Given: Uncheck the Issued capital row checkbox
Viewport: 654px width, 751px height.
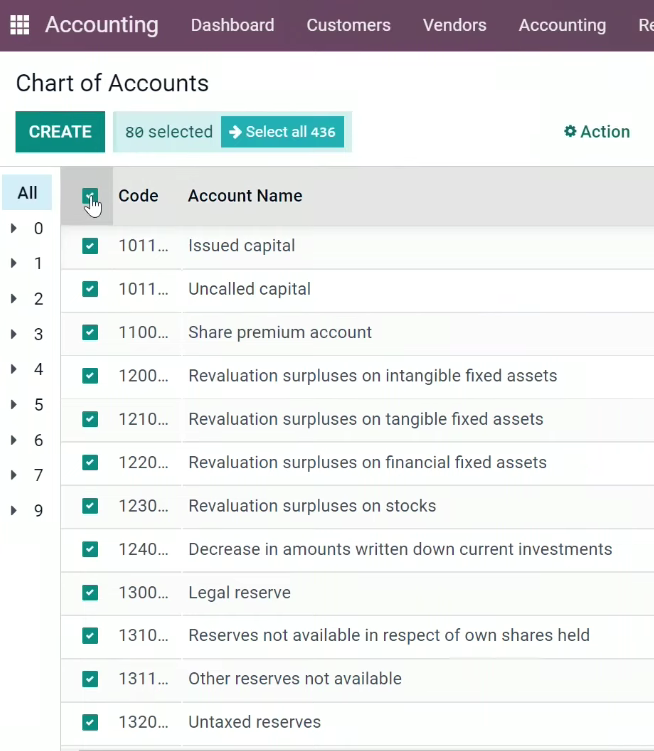Looking at the screenshot, I should [90, 246].
